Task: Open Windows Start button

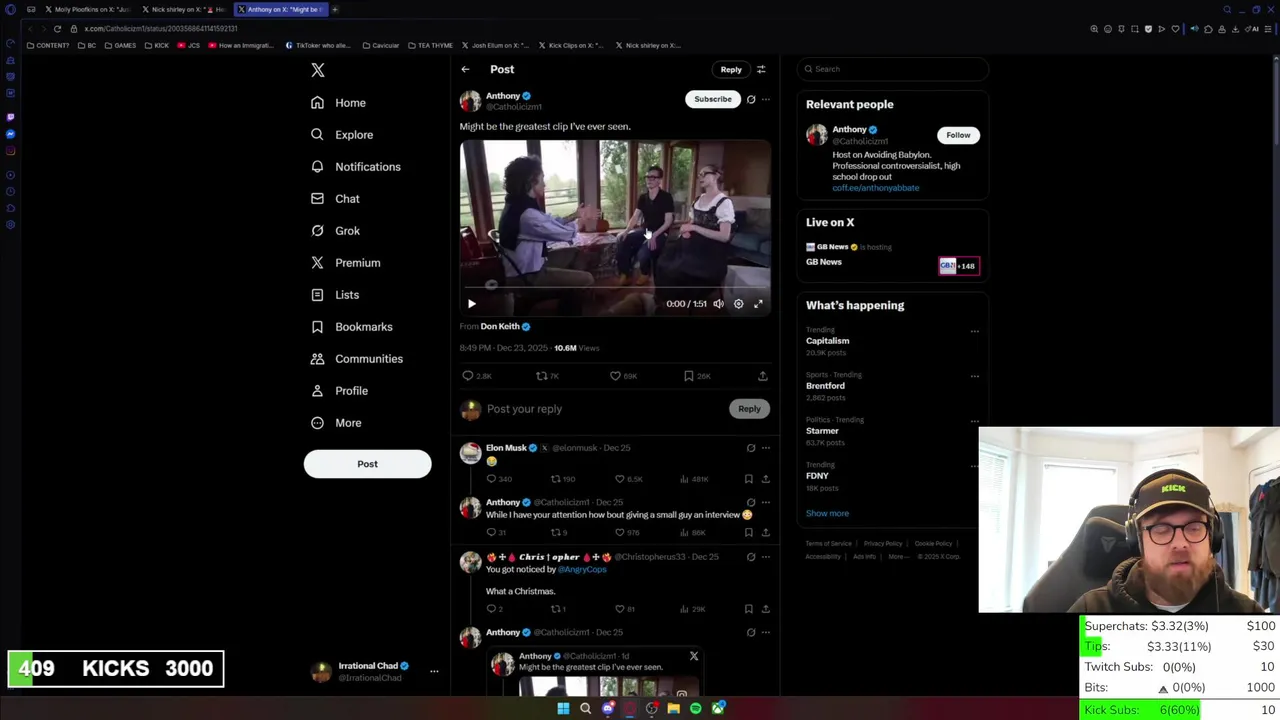Action: 563,709
